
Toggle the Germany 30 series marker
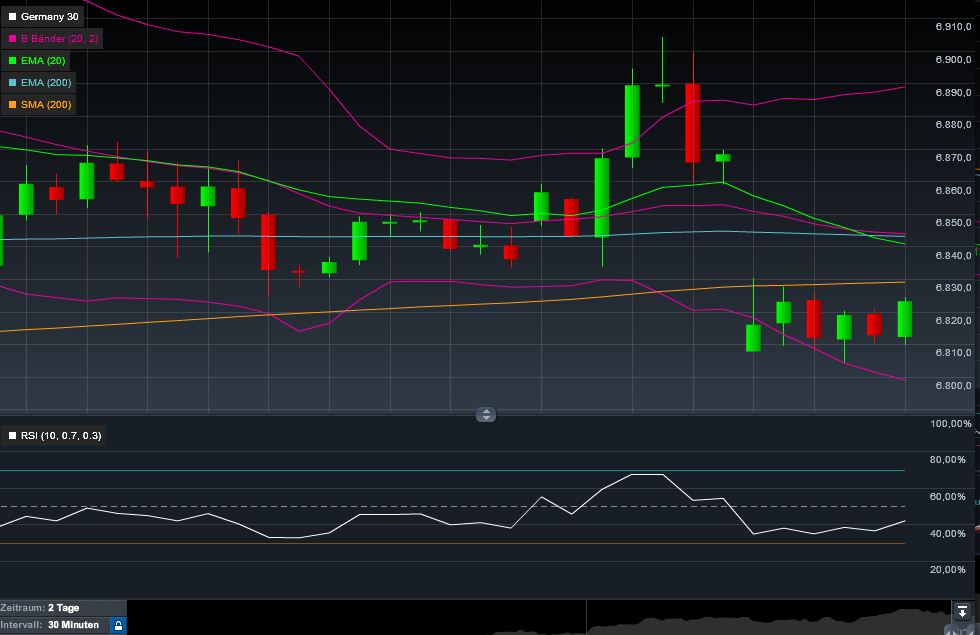(11, 16)
